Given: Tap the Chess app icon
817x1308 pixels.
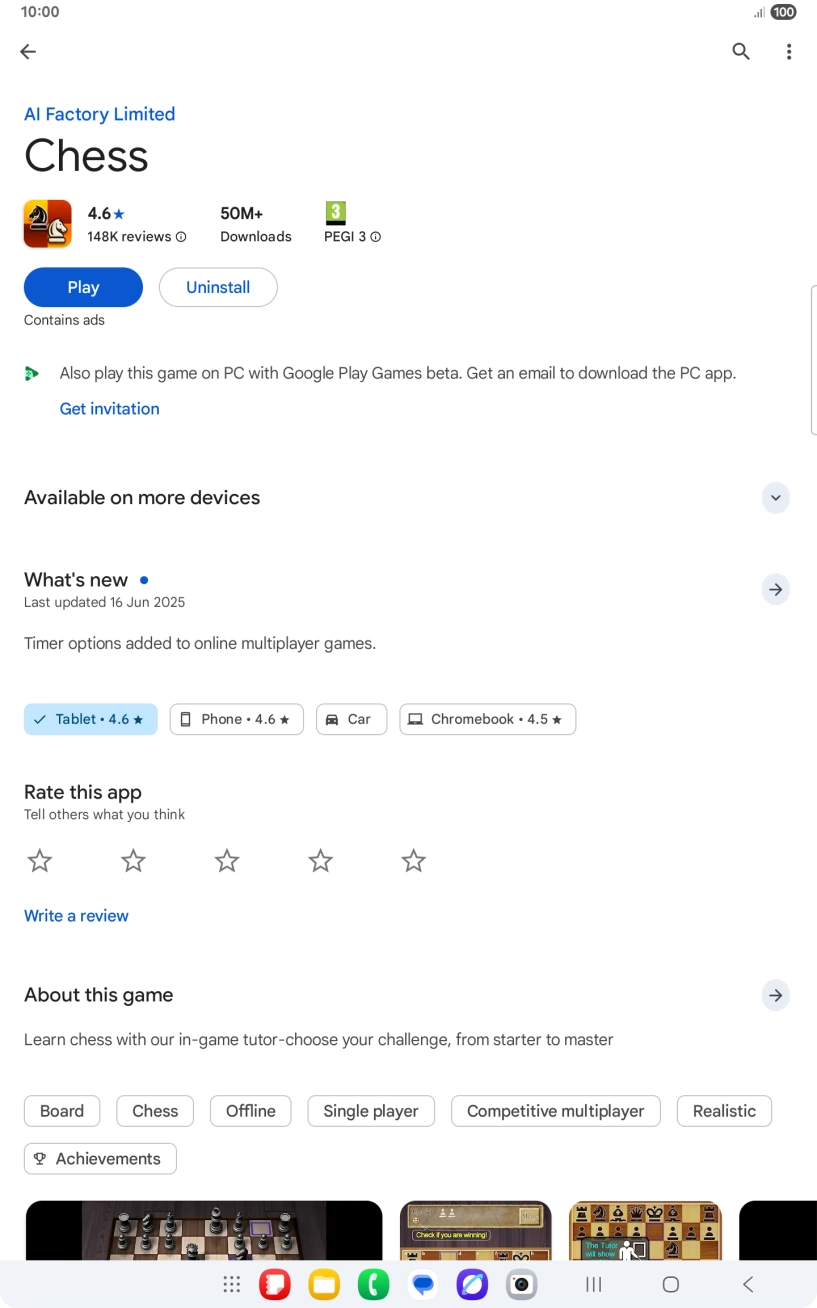Looking at the screenshot, I should (48, 224).
